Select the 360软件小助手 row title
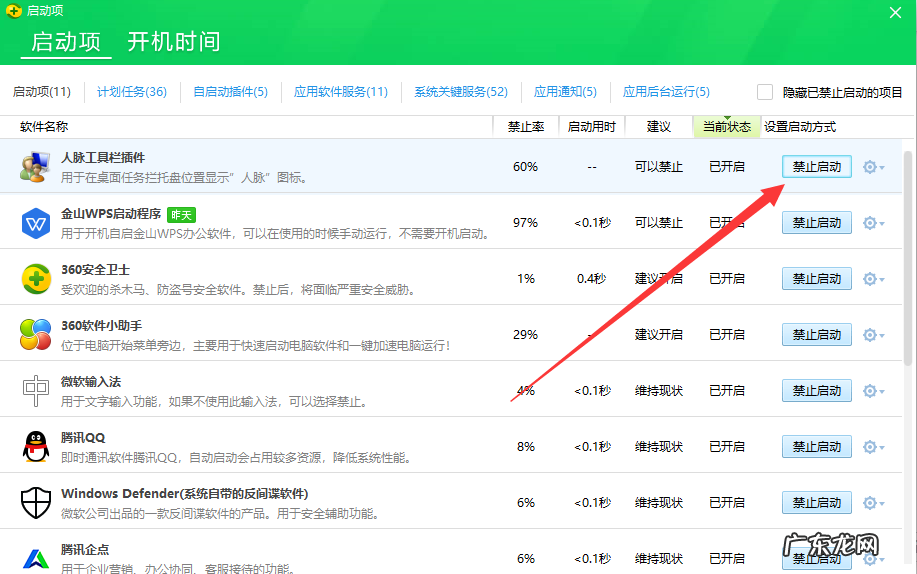Image resolution: width=917 pixels, height=574 pixels. click(102, 326)
